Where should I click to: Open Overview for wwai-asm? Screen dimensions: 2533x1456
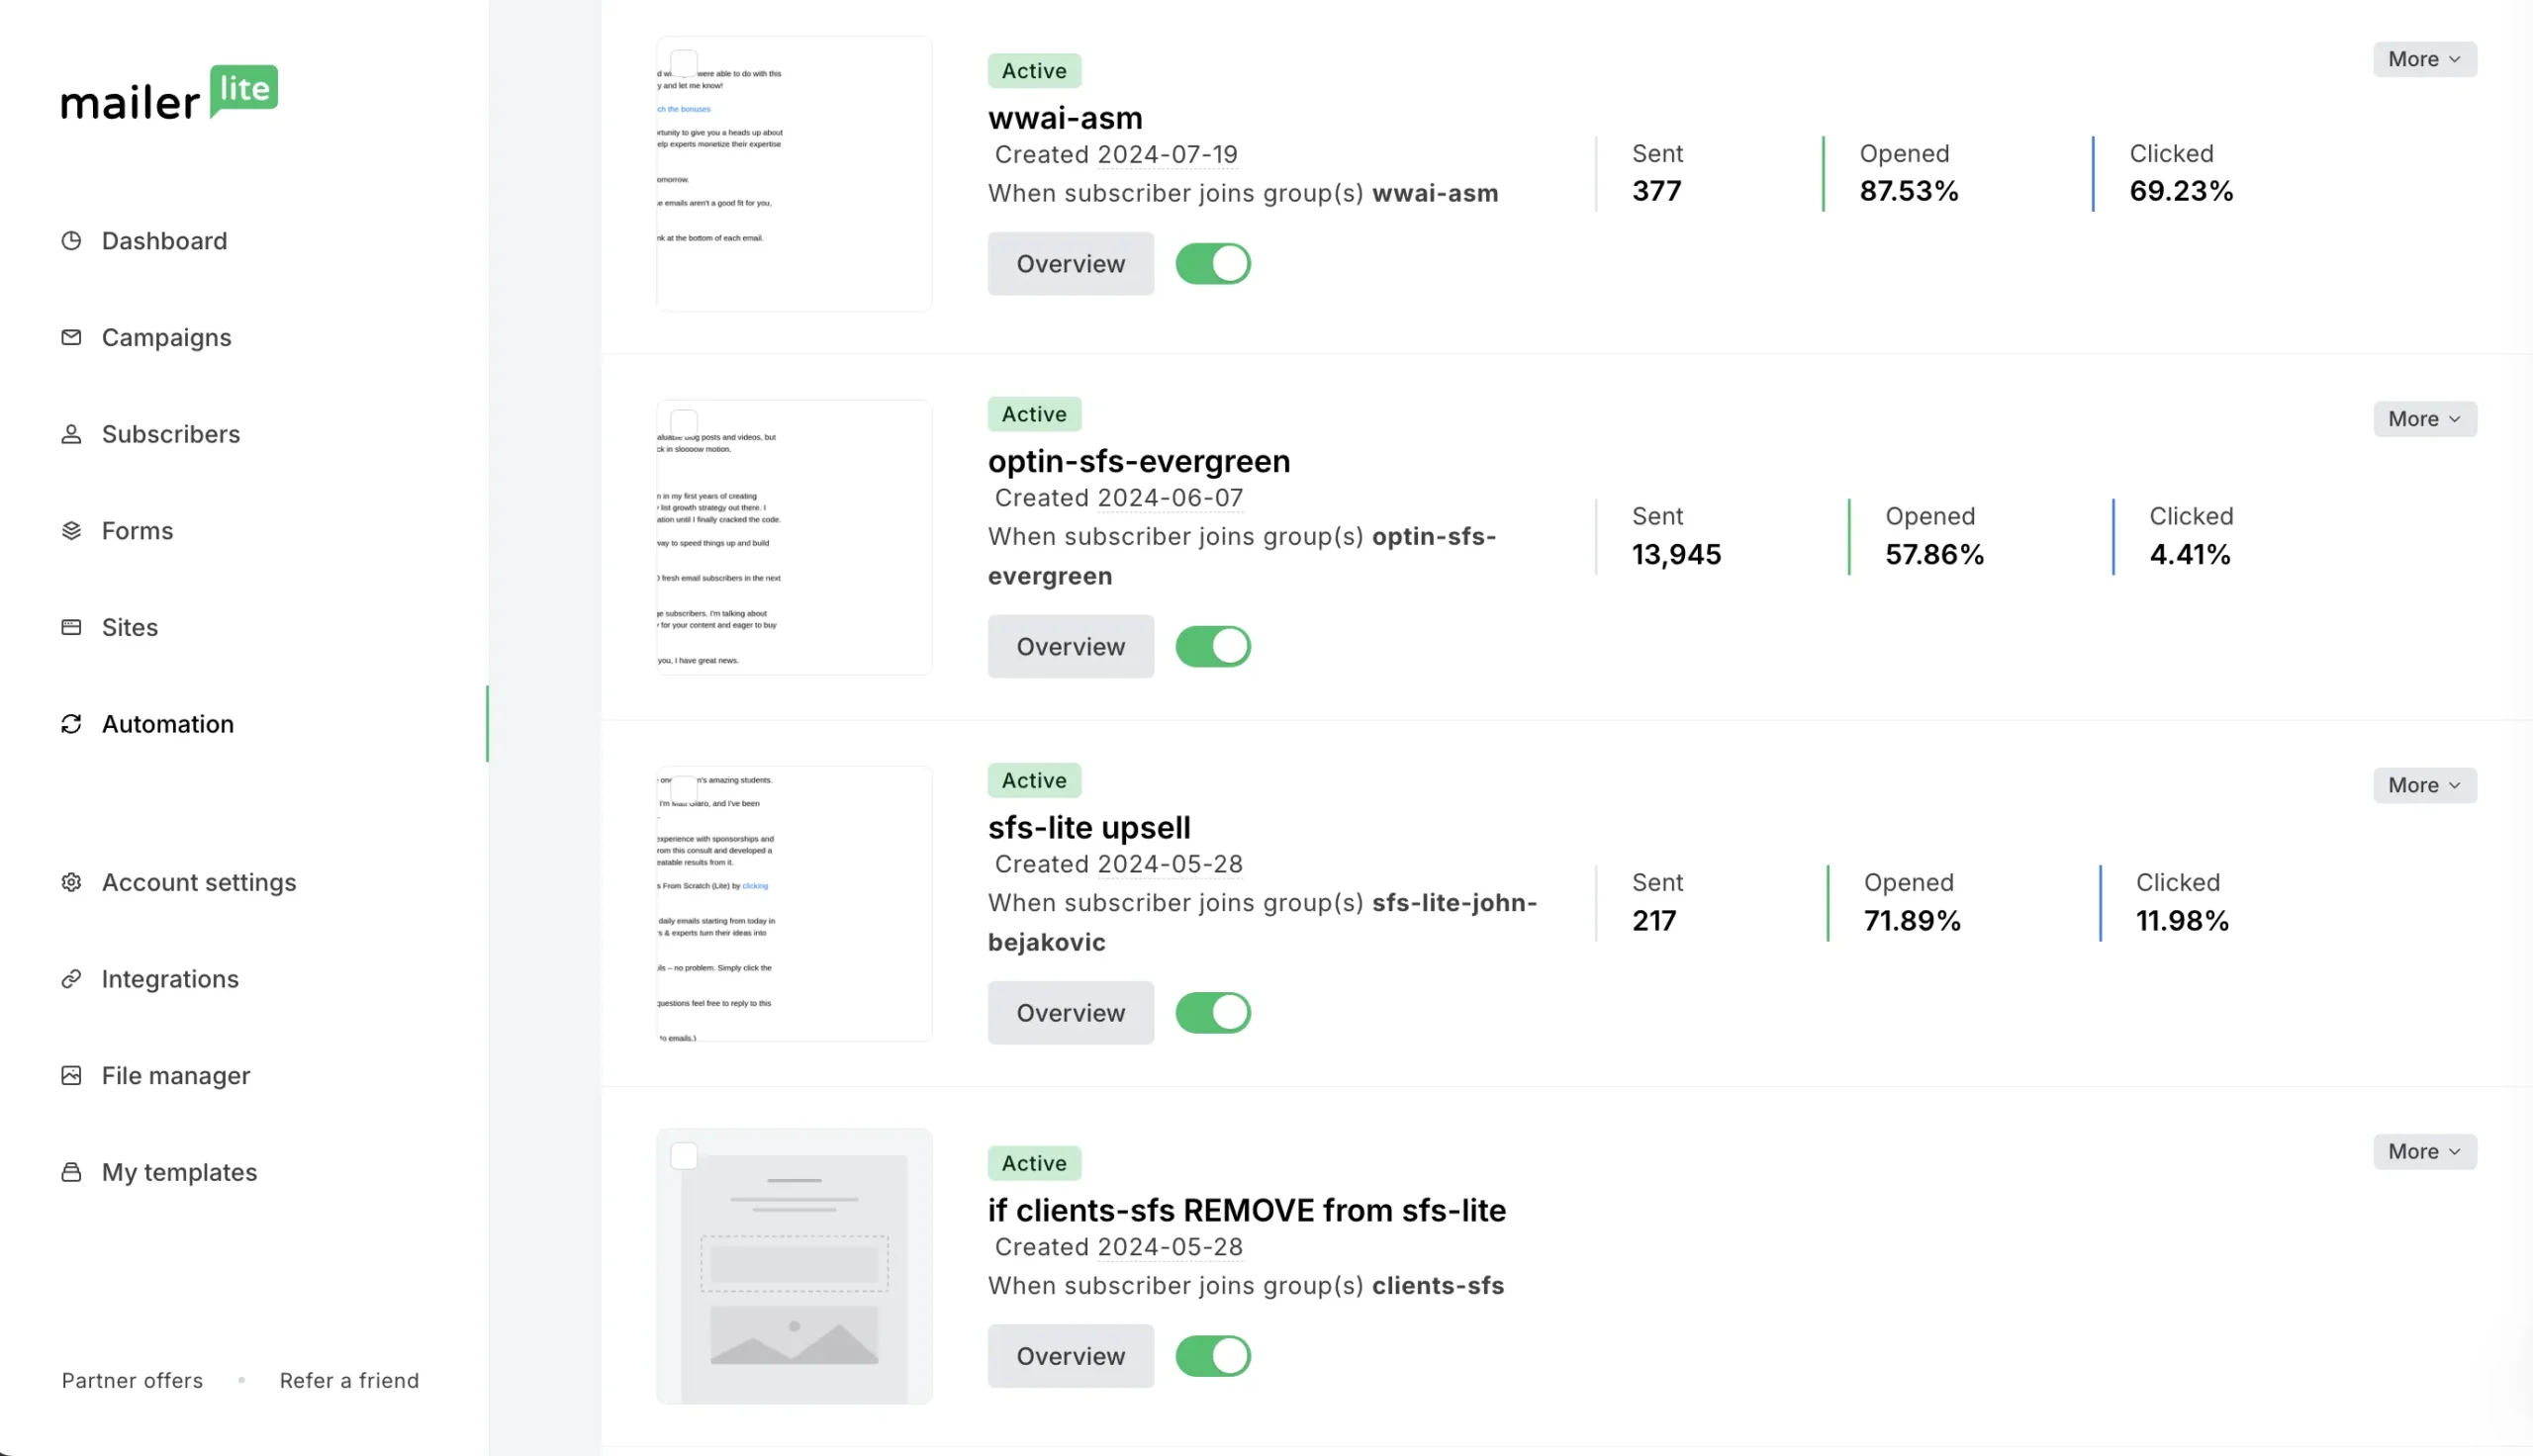(x=1071, y=264)
